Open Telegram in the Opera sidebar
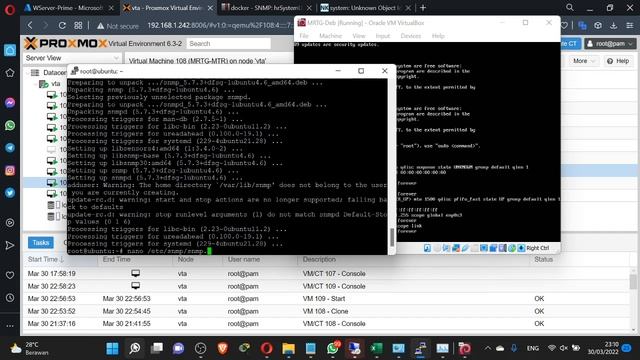 pos(10,147)
